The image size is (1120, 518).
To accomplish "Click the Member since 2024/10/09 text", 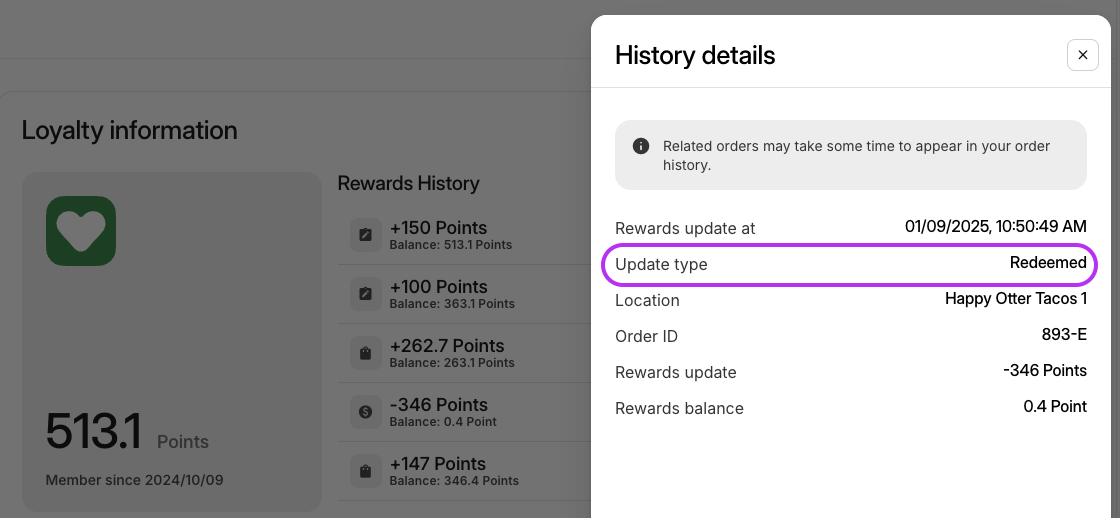I will click(134, 480).
